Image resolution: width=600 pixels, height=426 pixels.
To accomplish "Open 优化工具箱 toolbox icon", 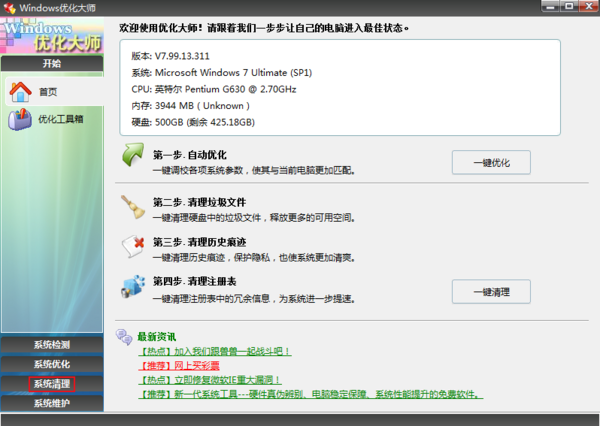I will [20, 120].
